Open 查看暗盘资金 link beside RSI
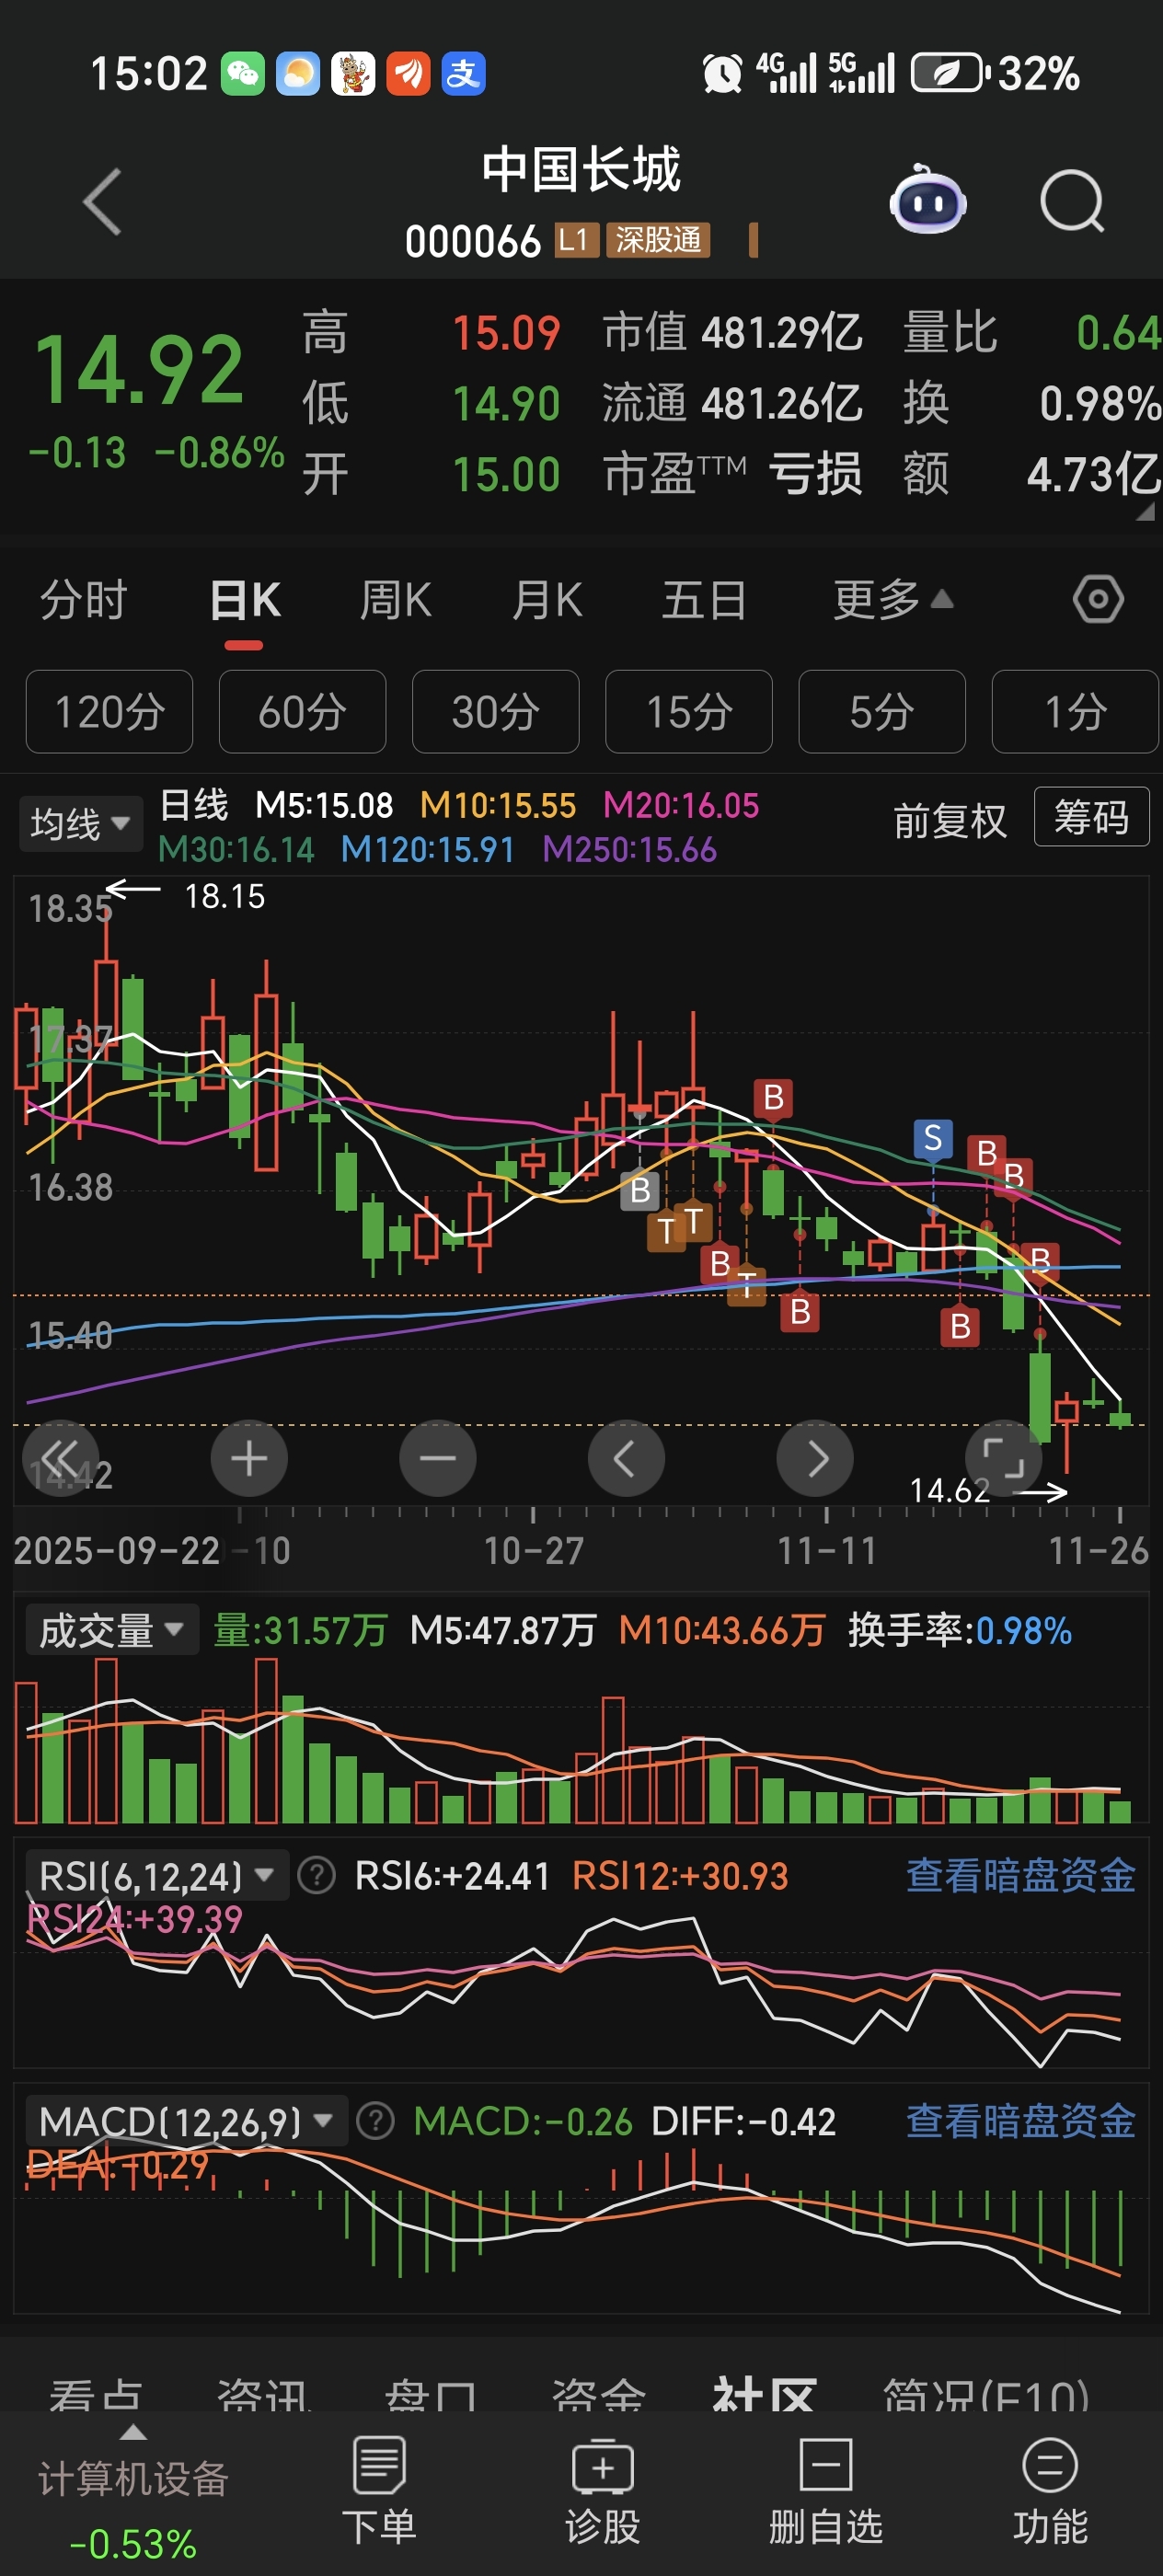This screenshot has height=2576, width=1163. (x=1020, y=1875)
